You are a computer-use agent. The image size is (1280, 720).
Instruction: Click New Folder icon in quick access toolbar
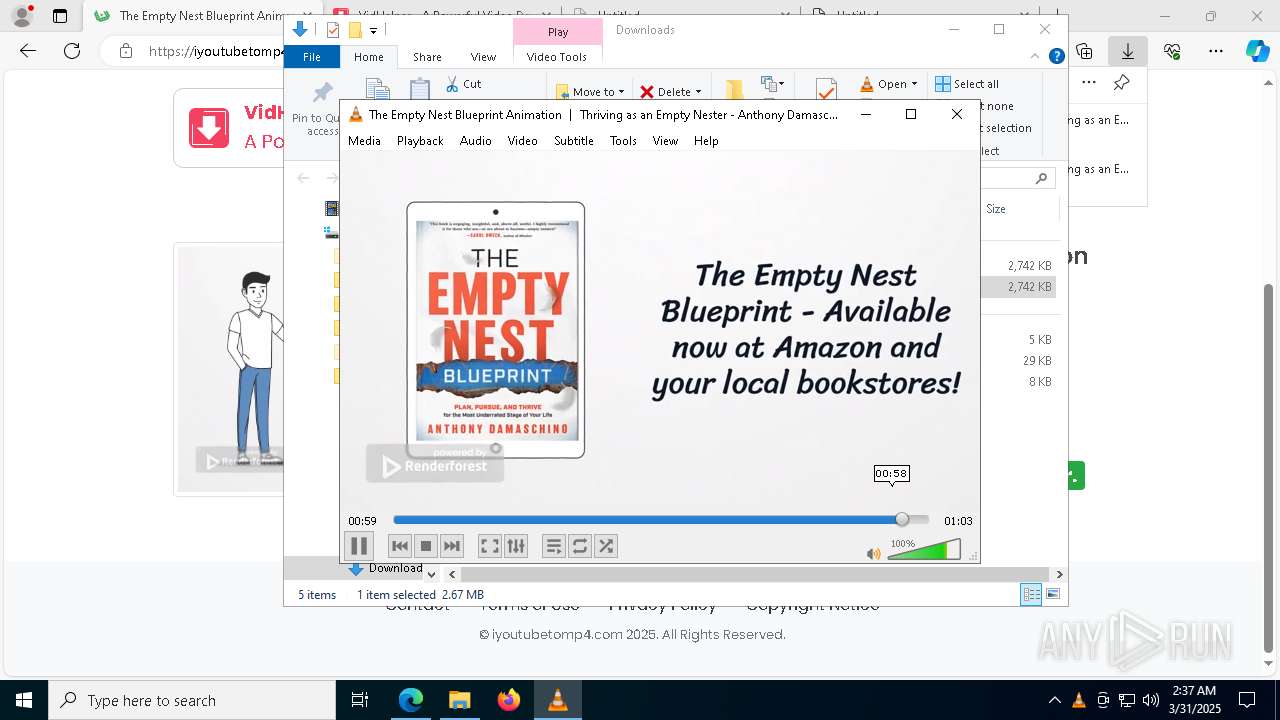click(x=354, y=30)
